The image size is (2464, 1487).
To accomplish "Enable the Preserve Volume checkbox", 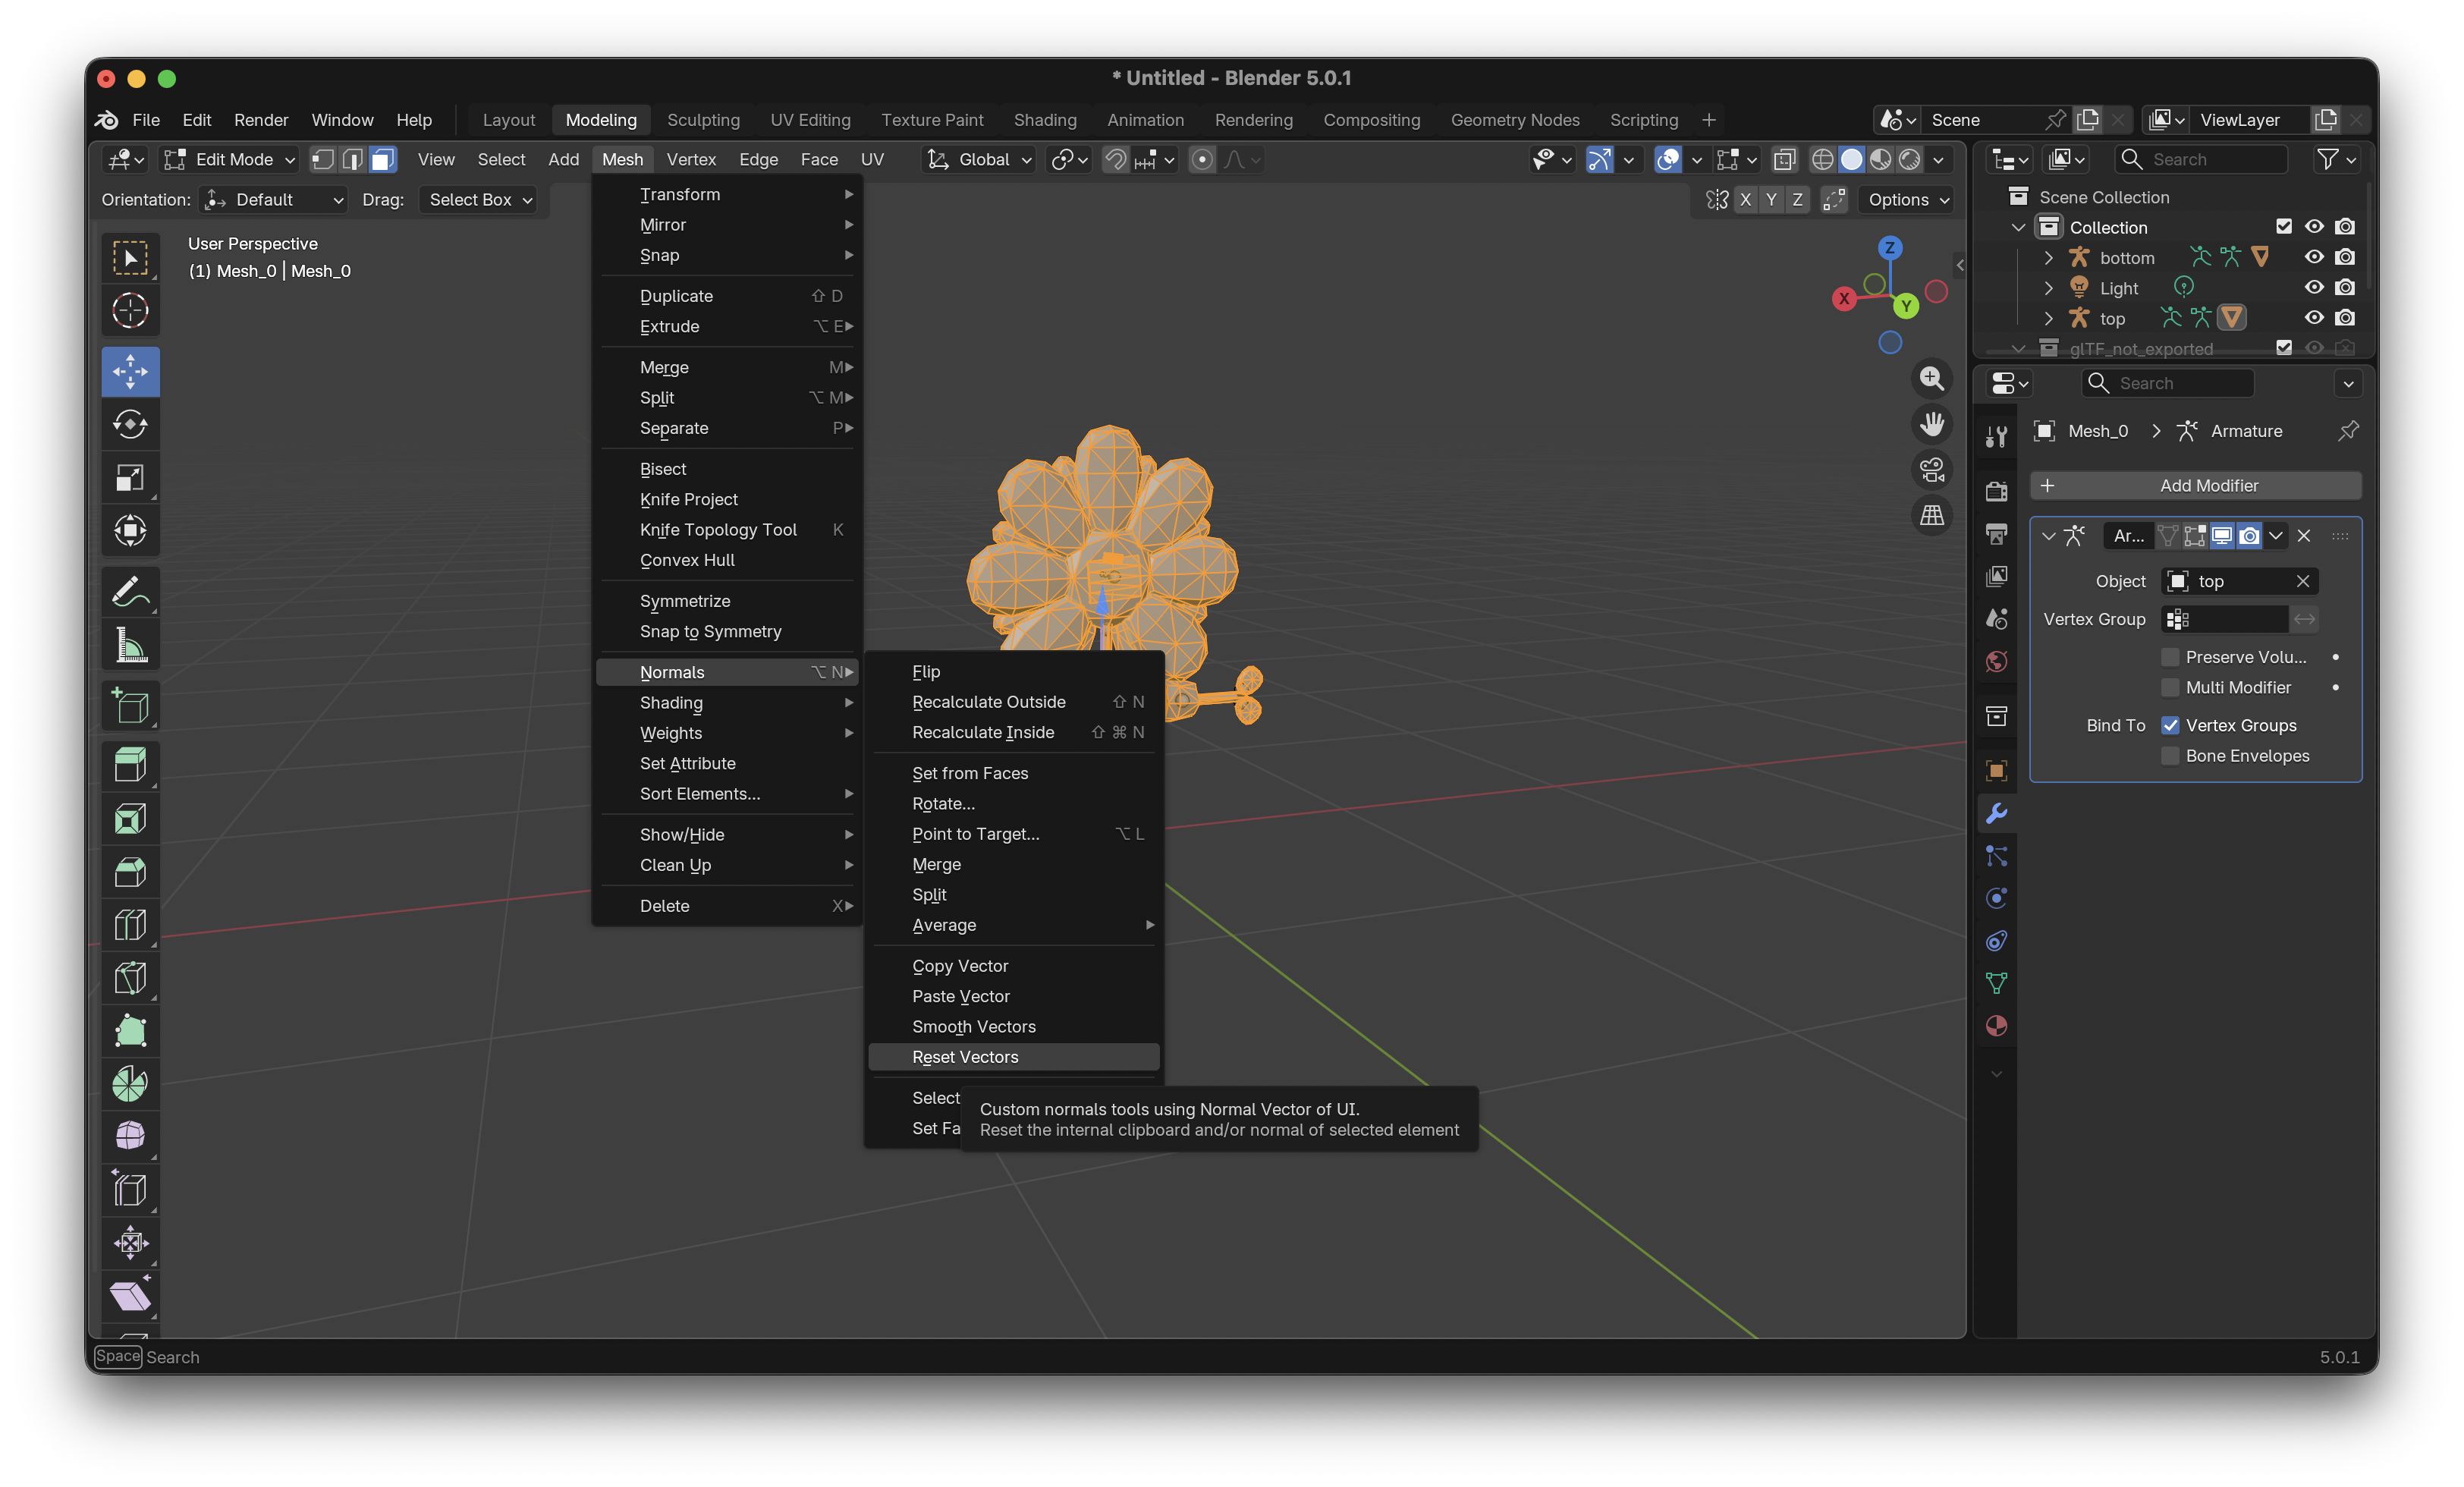I will pyautogui.click(x=2169, y=657).
